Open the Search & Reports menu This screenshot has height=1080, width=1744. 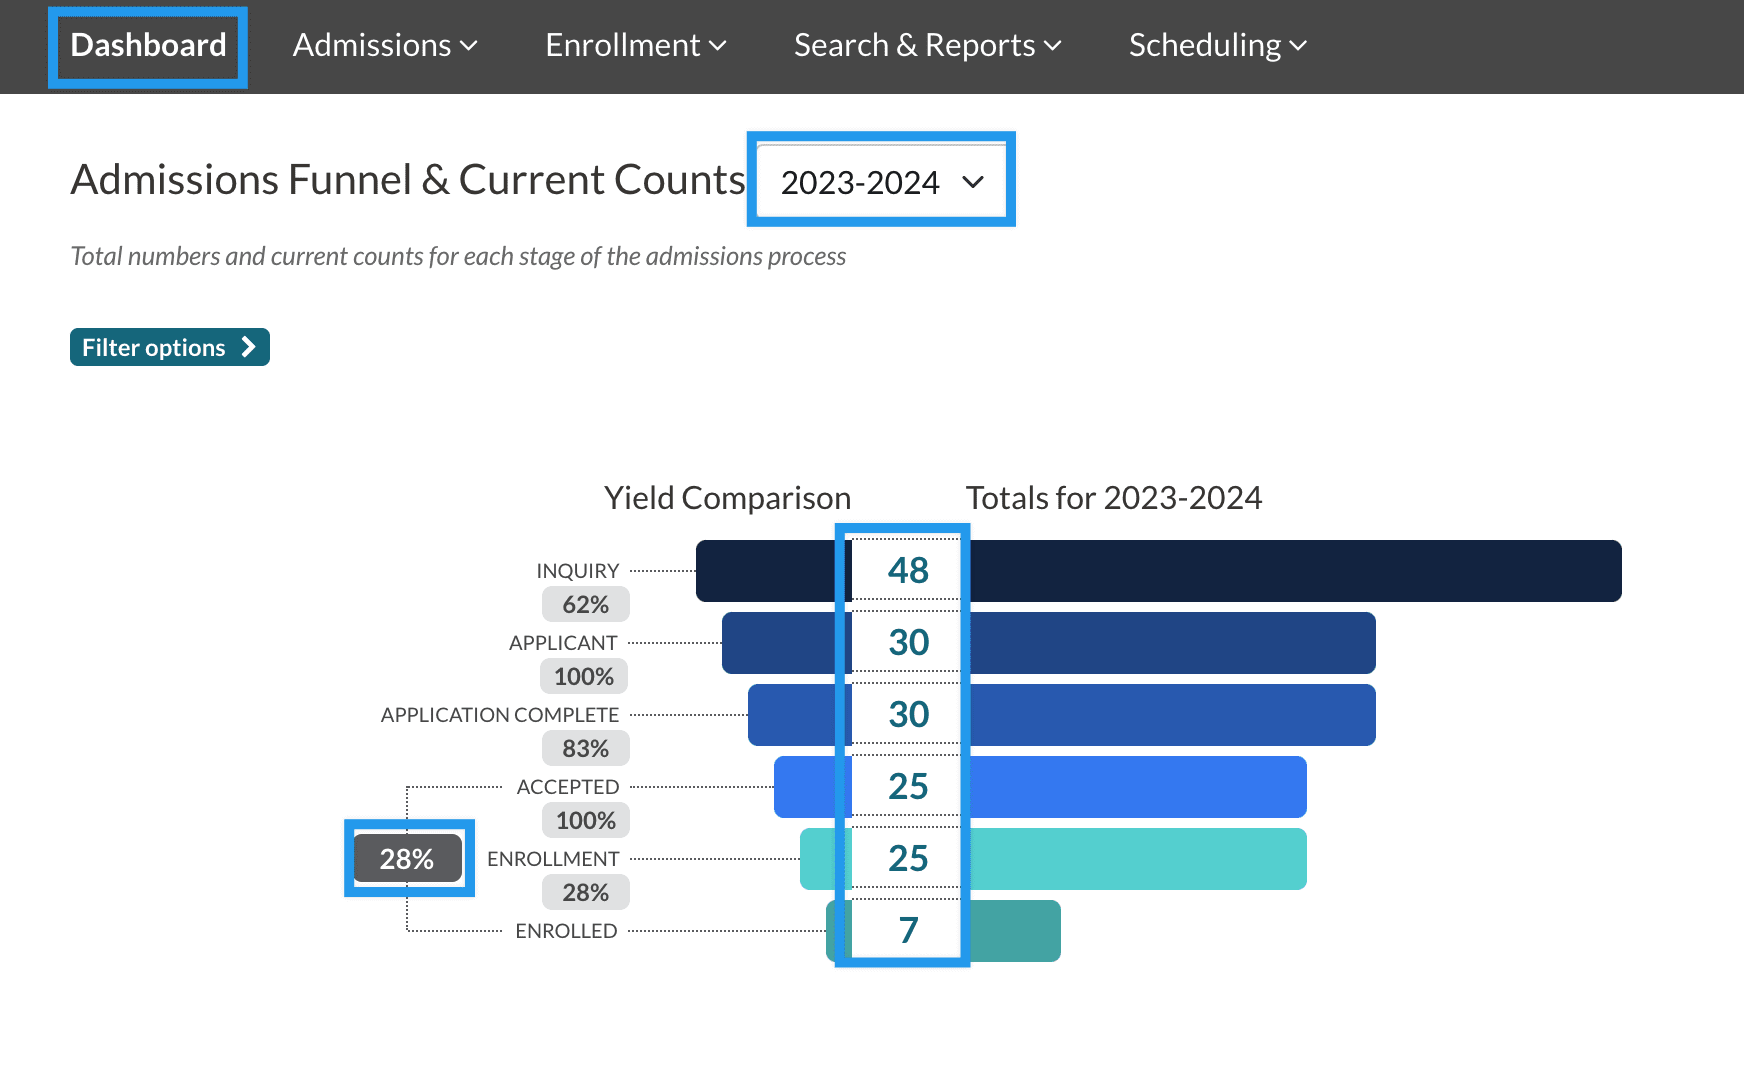(x=925, y=45)
